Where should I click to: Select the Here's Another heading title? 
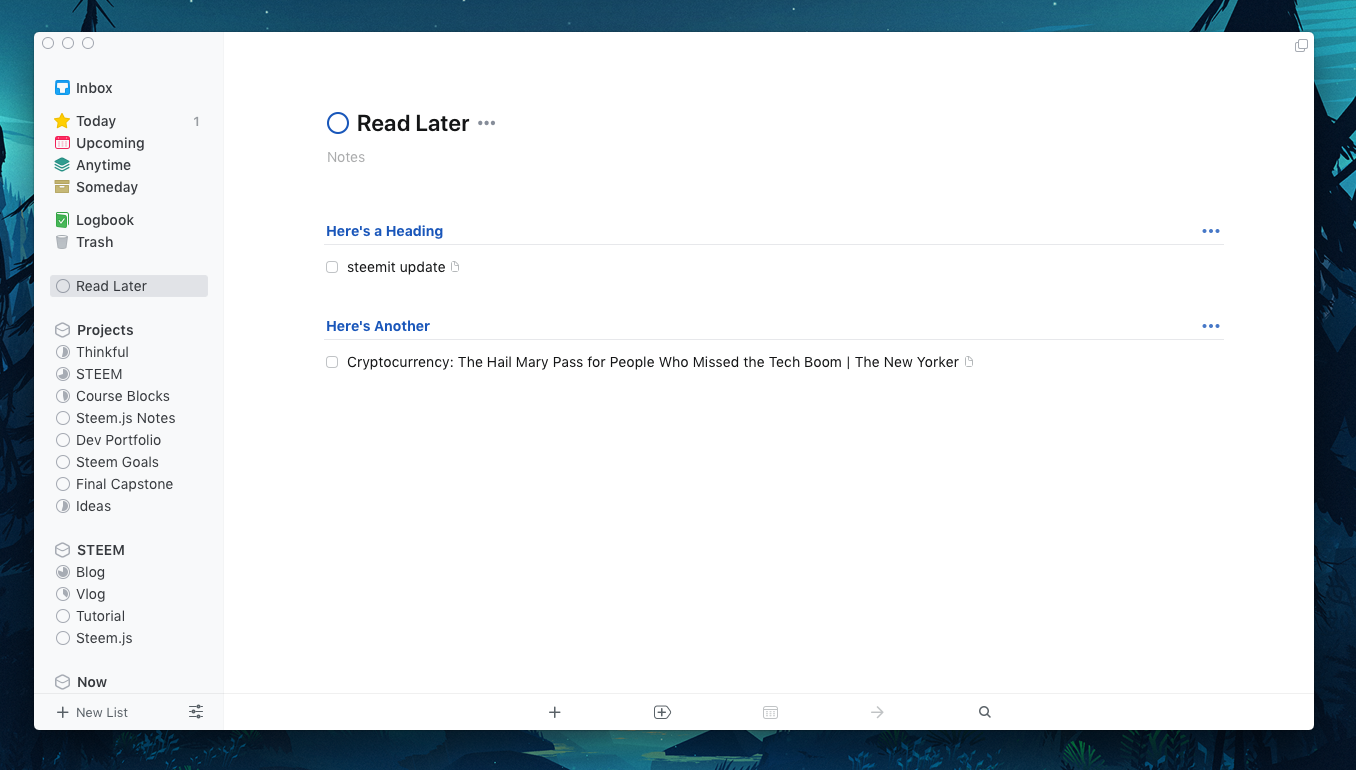[x=378, y=326]
